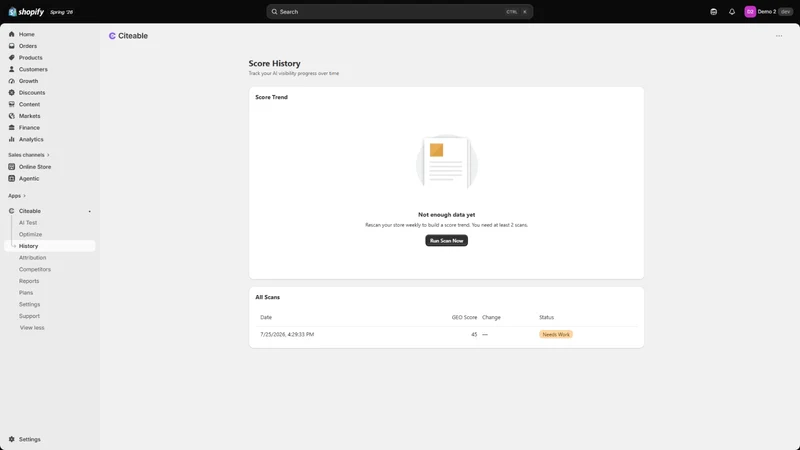Expand the Apps section
Screen dimensions: 800x450
click(x=16, y=196)
